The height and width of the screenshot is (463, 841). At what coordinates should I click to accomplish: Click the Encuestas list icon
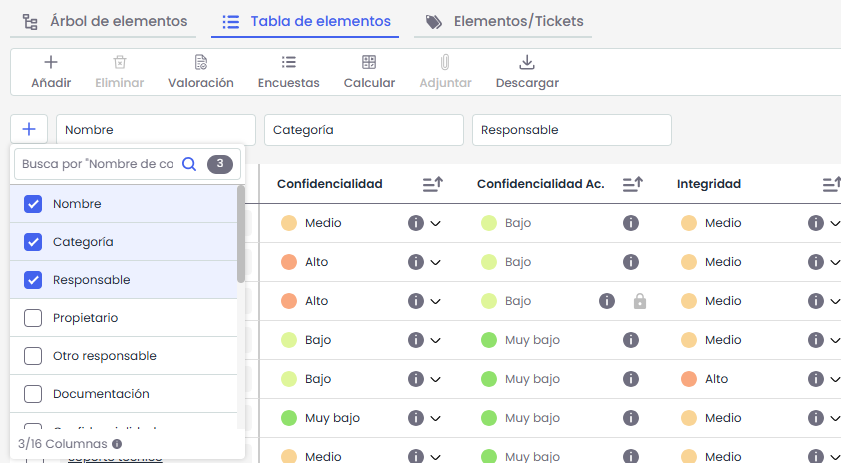click(288, 63)
